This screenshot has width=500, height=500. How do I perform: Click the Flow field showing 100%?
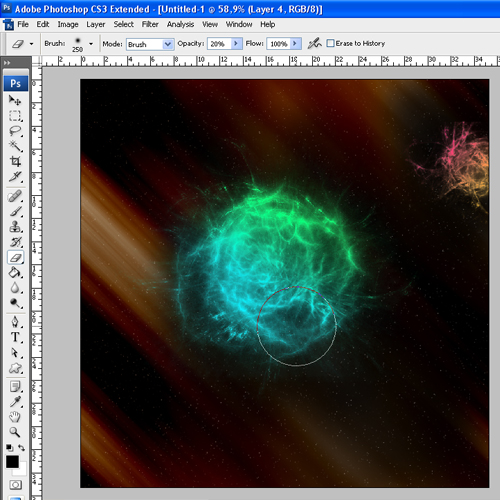point(279,44)
